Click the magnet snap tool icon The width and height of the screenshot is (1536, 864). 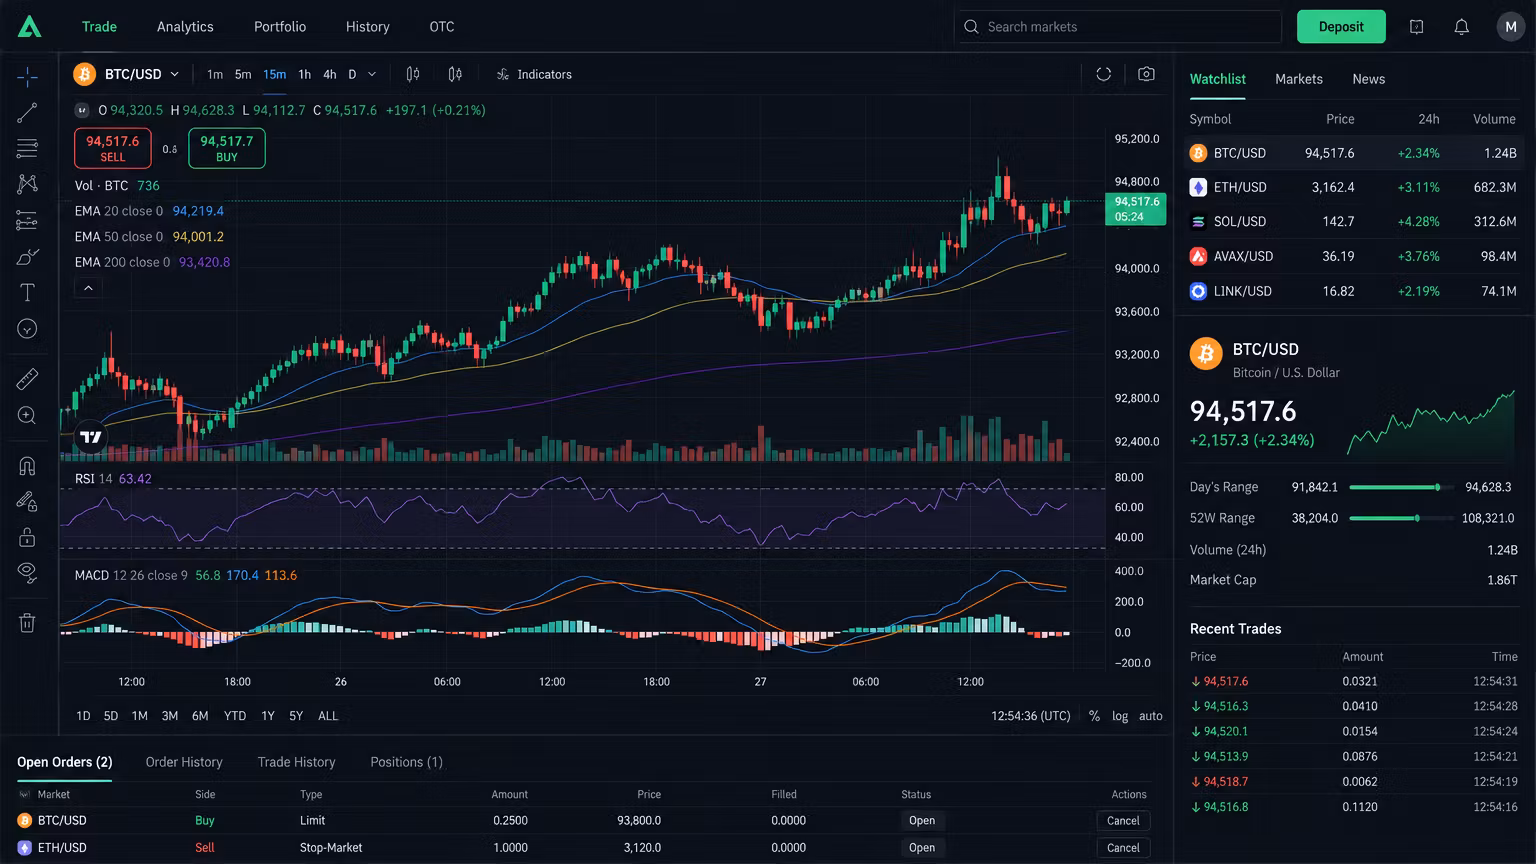coord(27,466)
